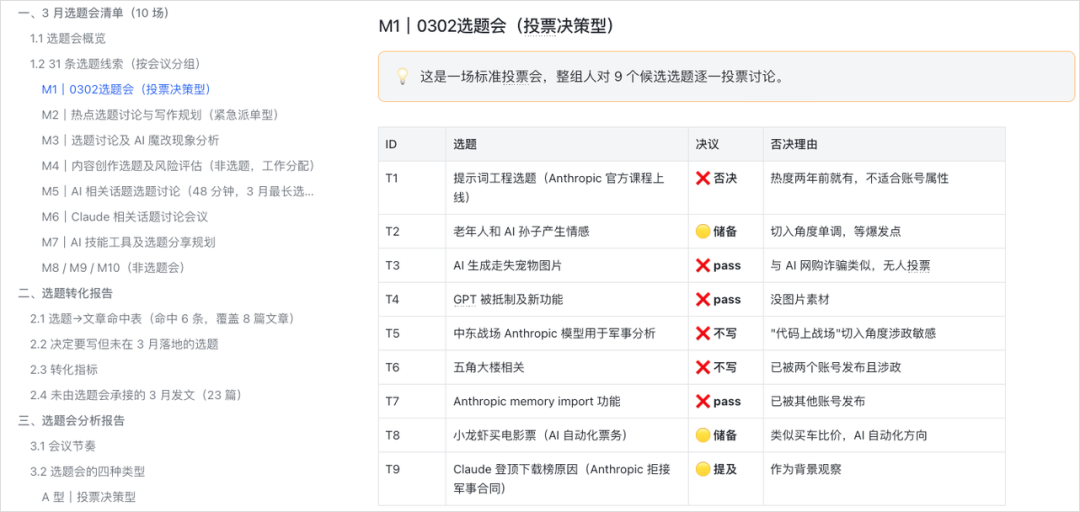The image size is (1080, 512).
Task: Click reason 热度两年前就有，不适合账号属性
Action: coord(860,178)
